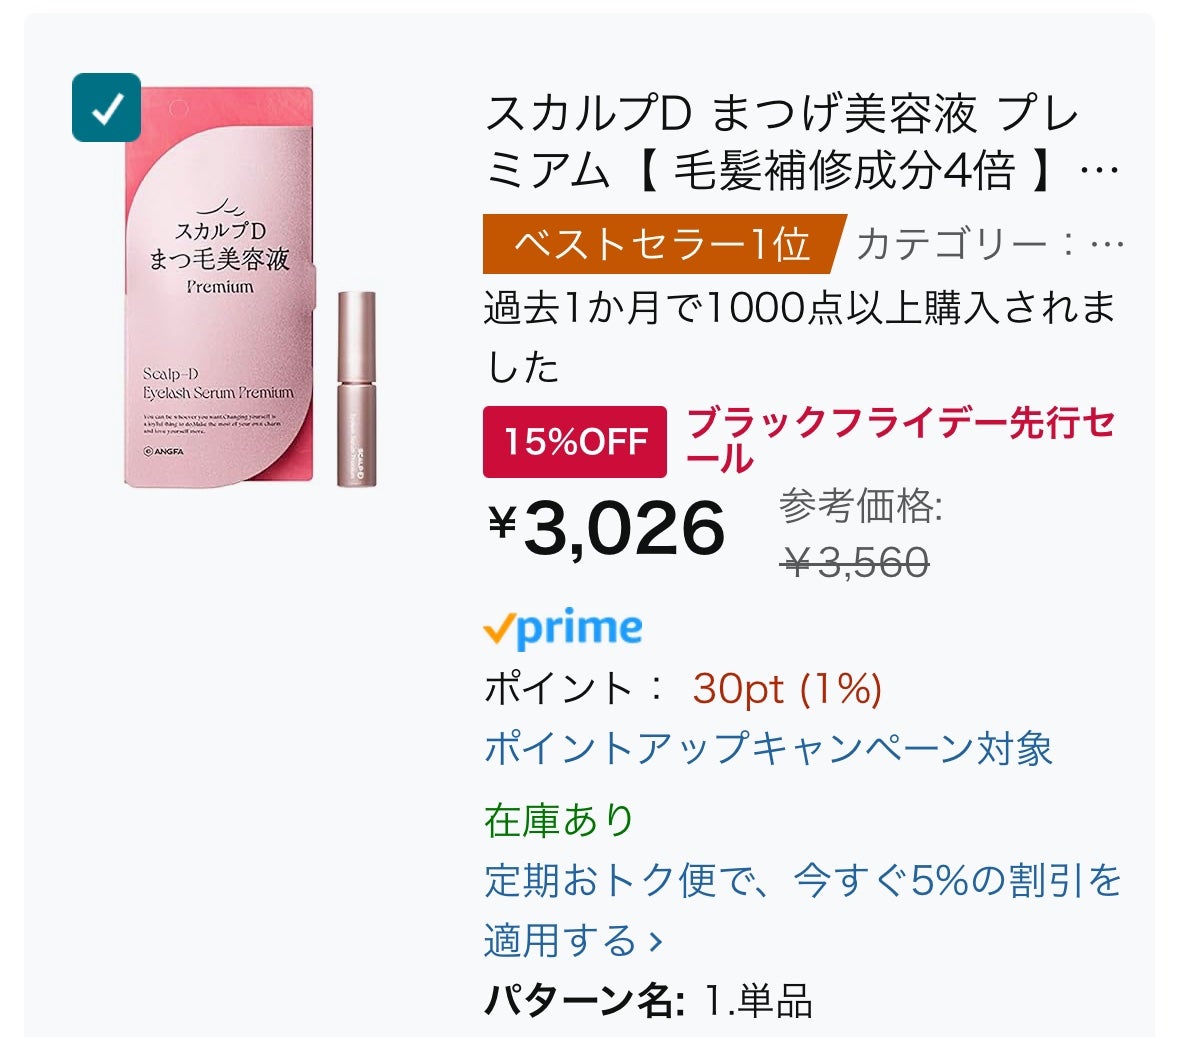Click the ベストセラー1位 orange badge

(661, 244)
